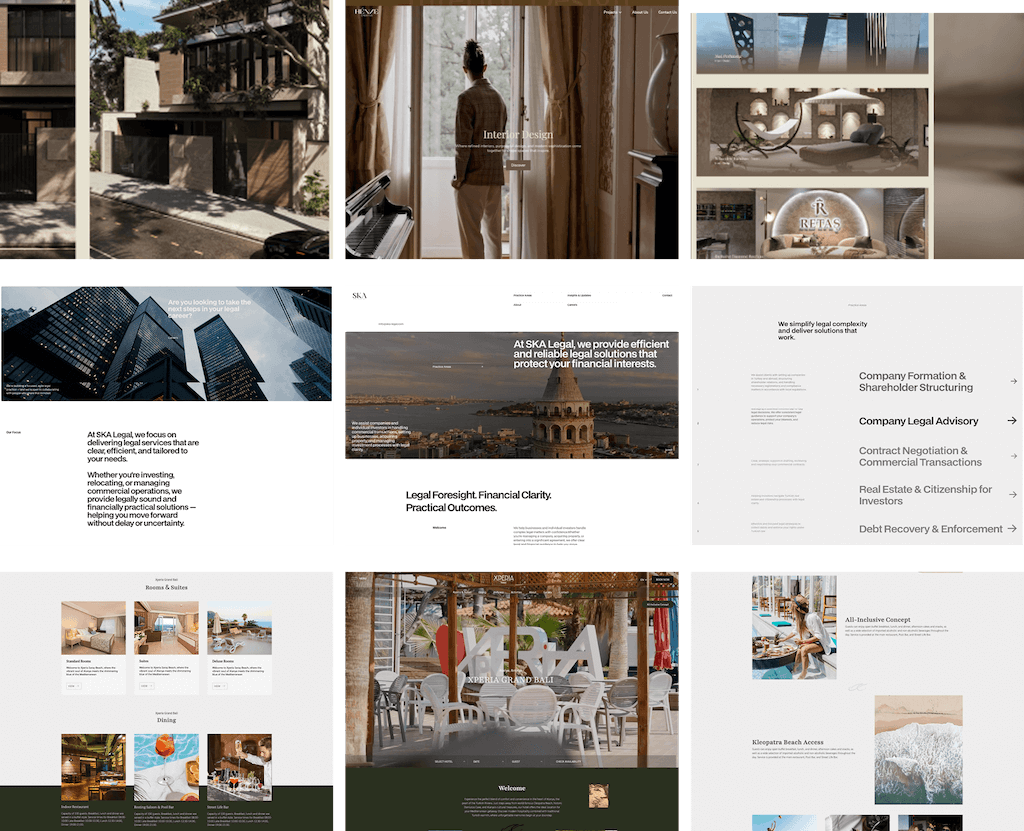Click the 'Rooms & Suites' section heading
Image resolution: width=1024 pixels, height=831 pixels.
click(167, 587)
